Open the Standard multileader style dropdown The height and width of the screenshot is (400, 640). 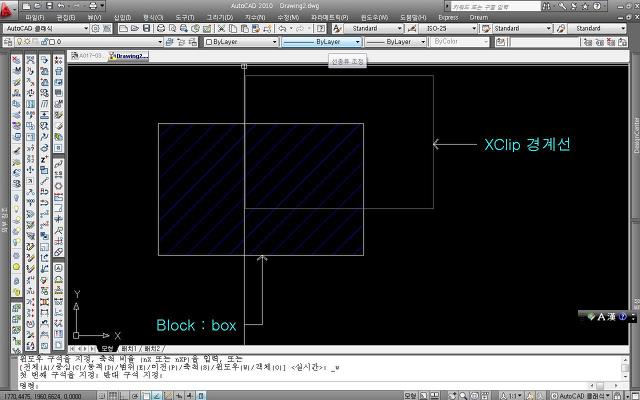[x=597, y=28]
